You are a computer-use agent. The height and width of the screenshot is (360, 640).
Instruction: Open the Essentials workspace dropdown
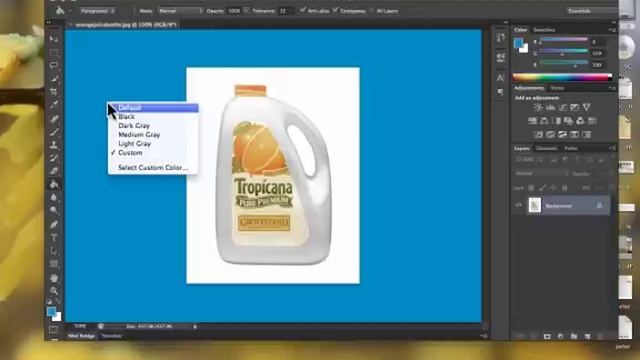592,11
